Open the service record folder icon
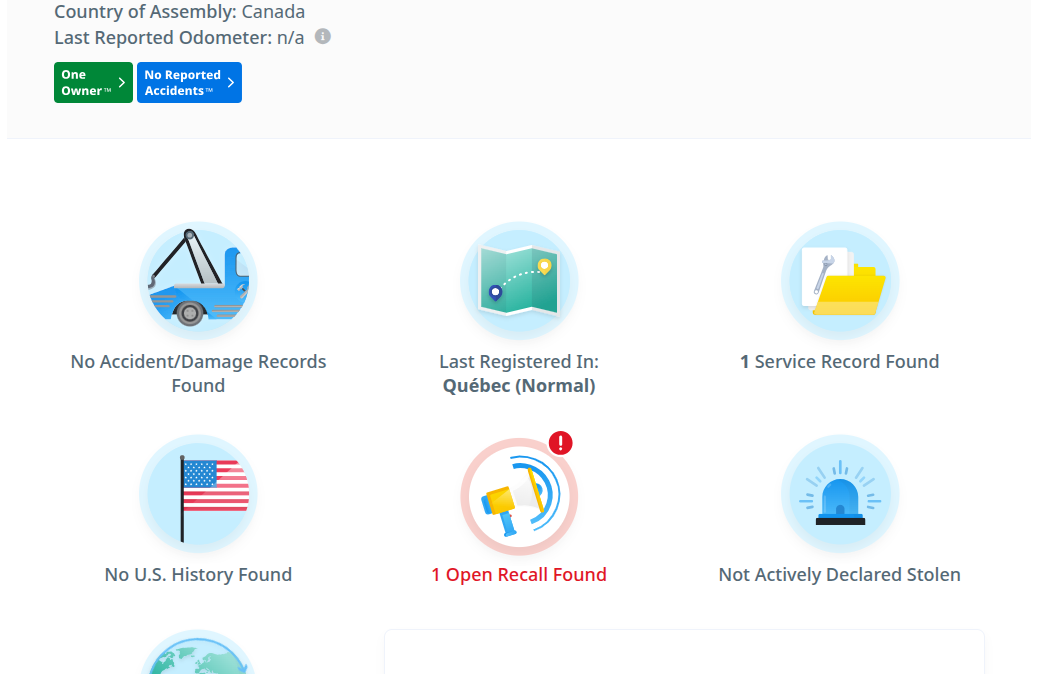Image resolution: width=1037 pixels, height=674 pixels. click(x=840, y=281)
